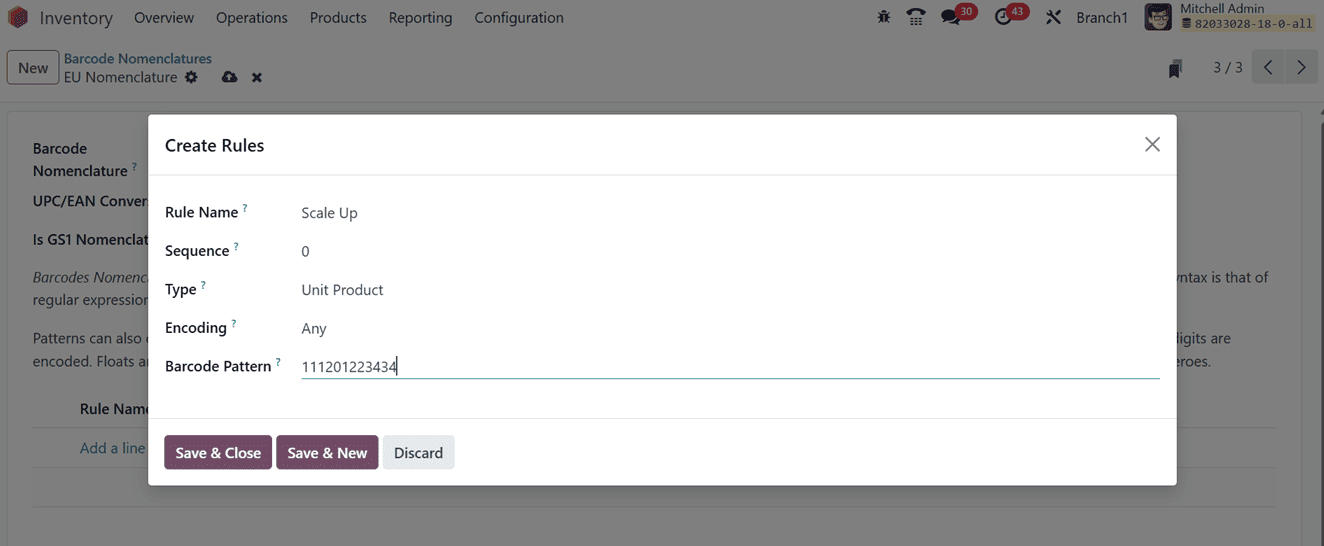Click the Create Rules dialog title
This screenshot has width=1324, height=546.
214,145
